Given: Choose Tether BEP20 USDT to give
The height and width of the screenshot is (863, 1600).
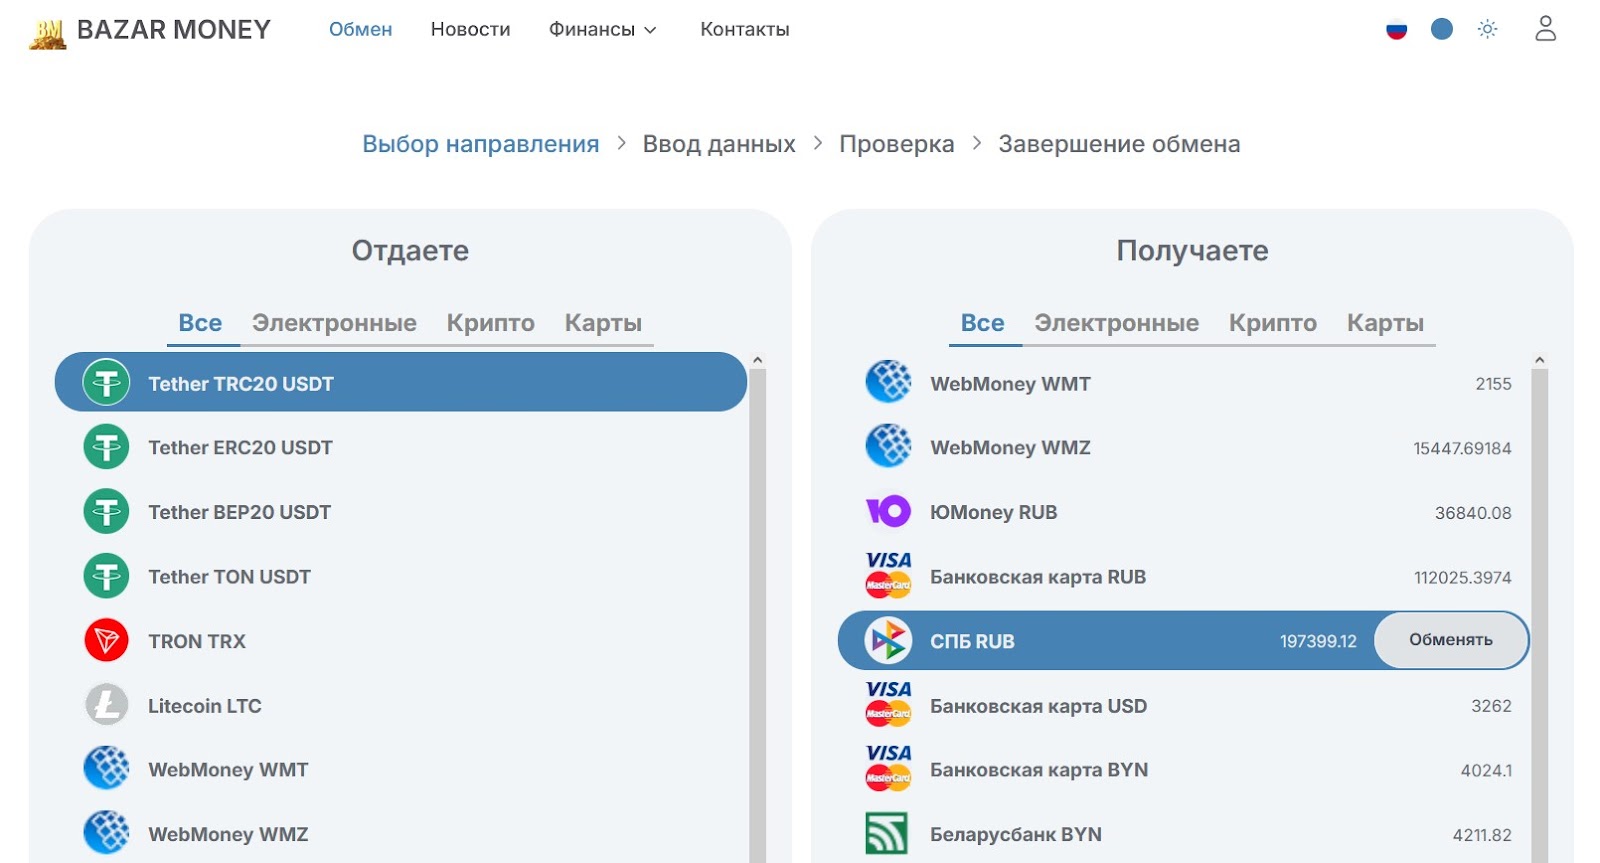Looking at the screenshot, I should [x=400, y=512].
